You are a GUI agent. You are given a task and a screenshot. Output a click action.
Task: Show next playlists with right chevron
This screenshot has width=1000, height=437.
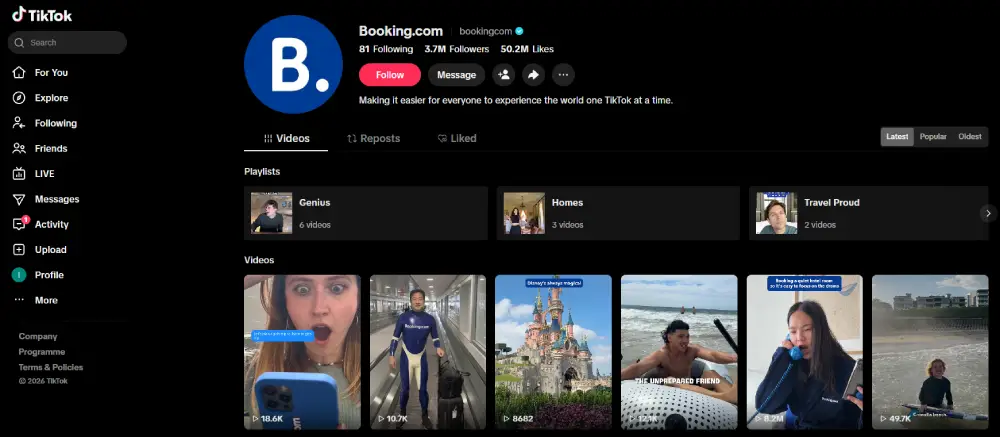[989, 213]
